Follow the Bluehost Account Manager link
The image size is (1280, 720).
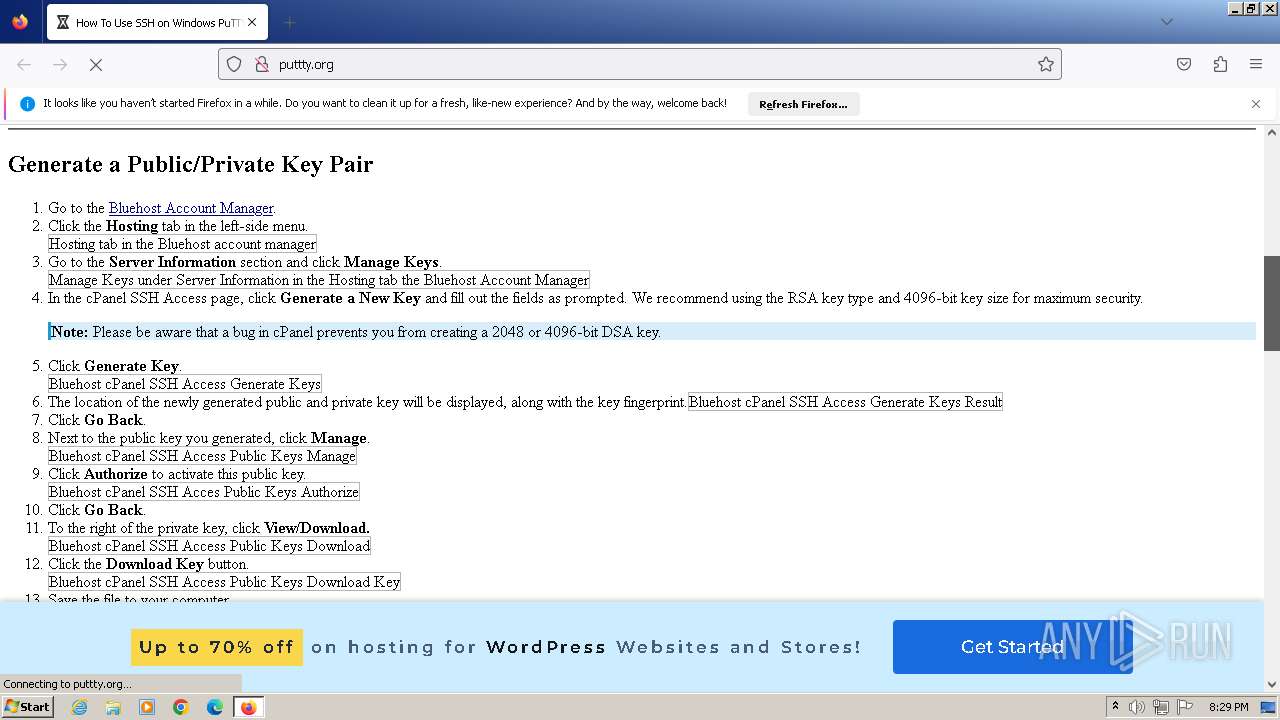point(191,208)
